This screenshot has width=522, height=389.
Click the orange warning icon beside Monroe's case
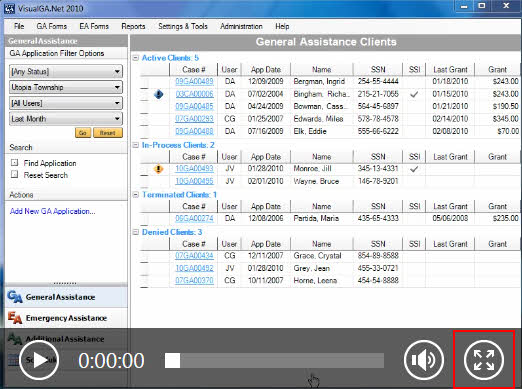tap(159, 169)
